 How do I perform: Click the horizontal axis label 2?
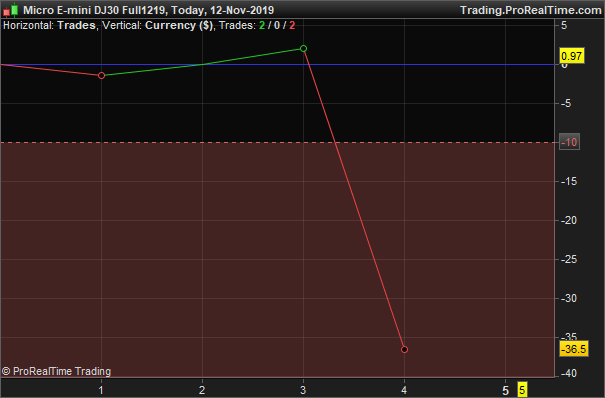202,390
